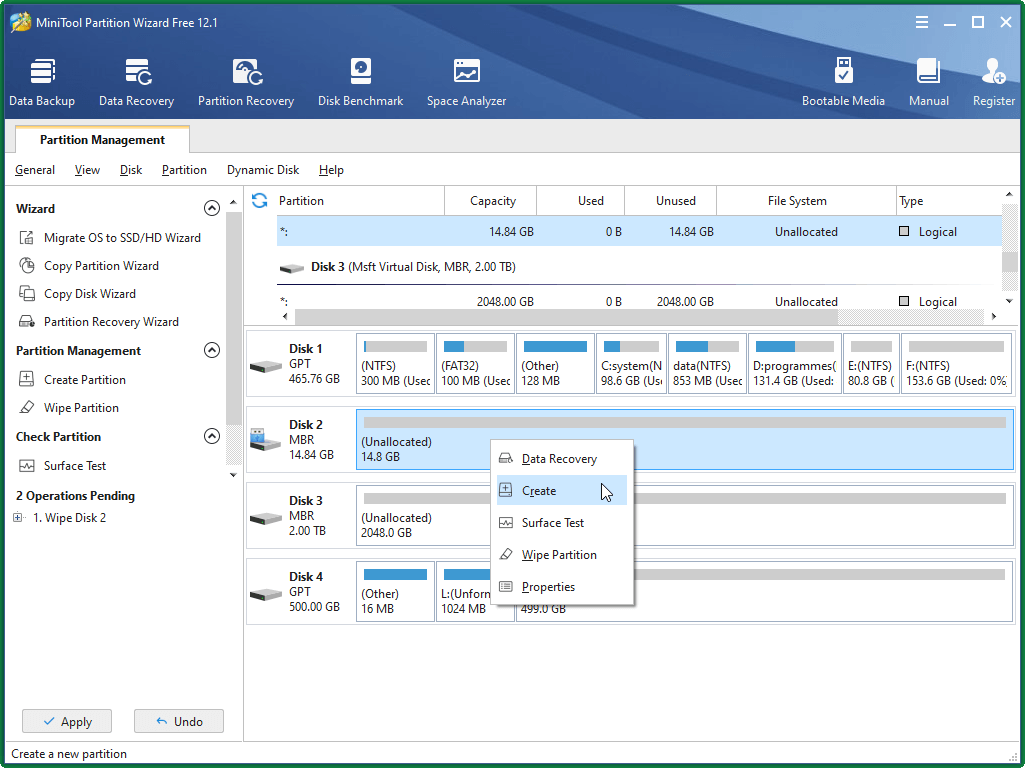Choose Create from the context menu
This screenshot has height=768, width=1025.
tap(562, 490)
